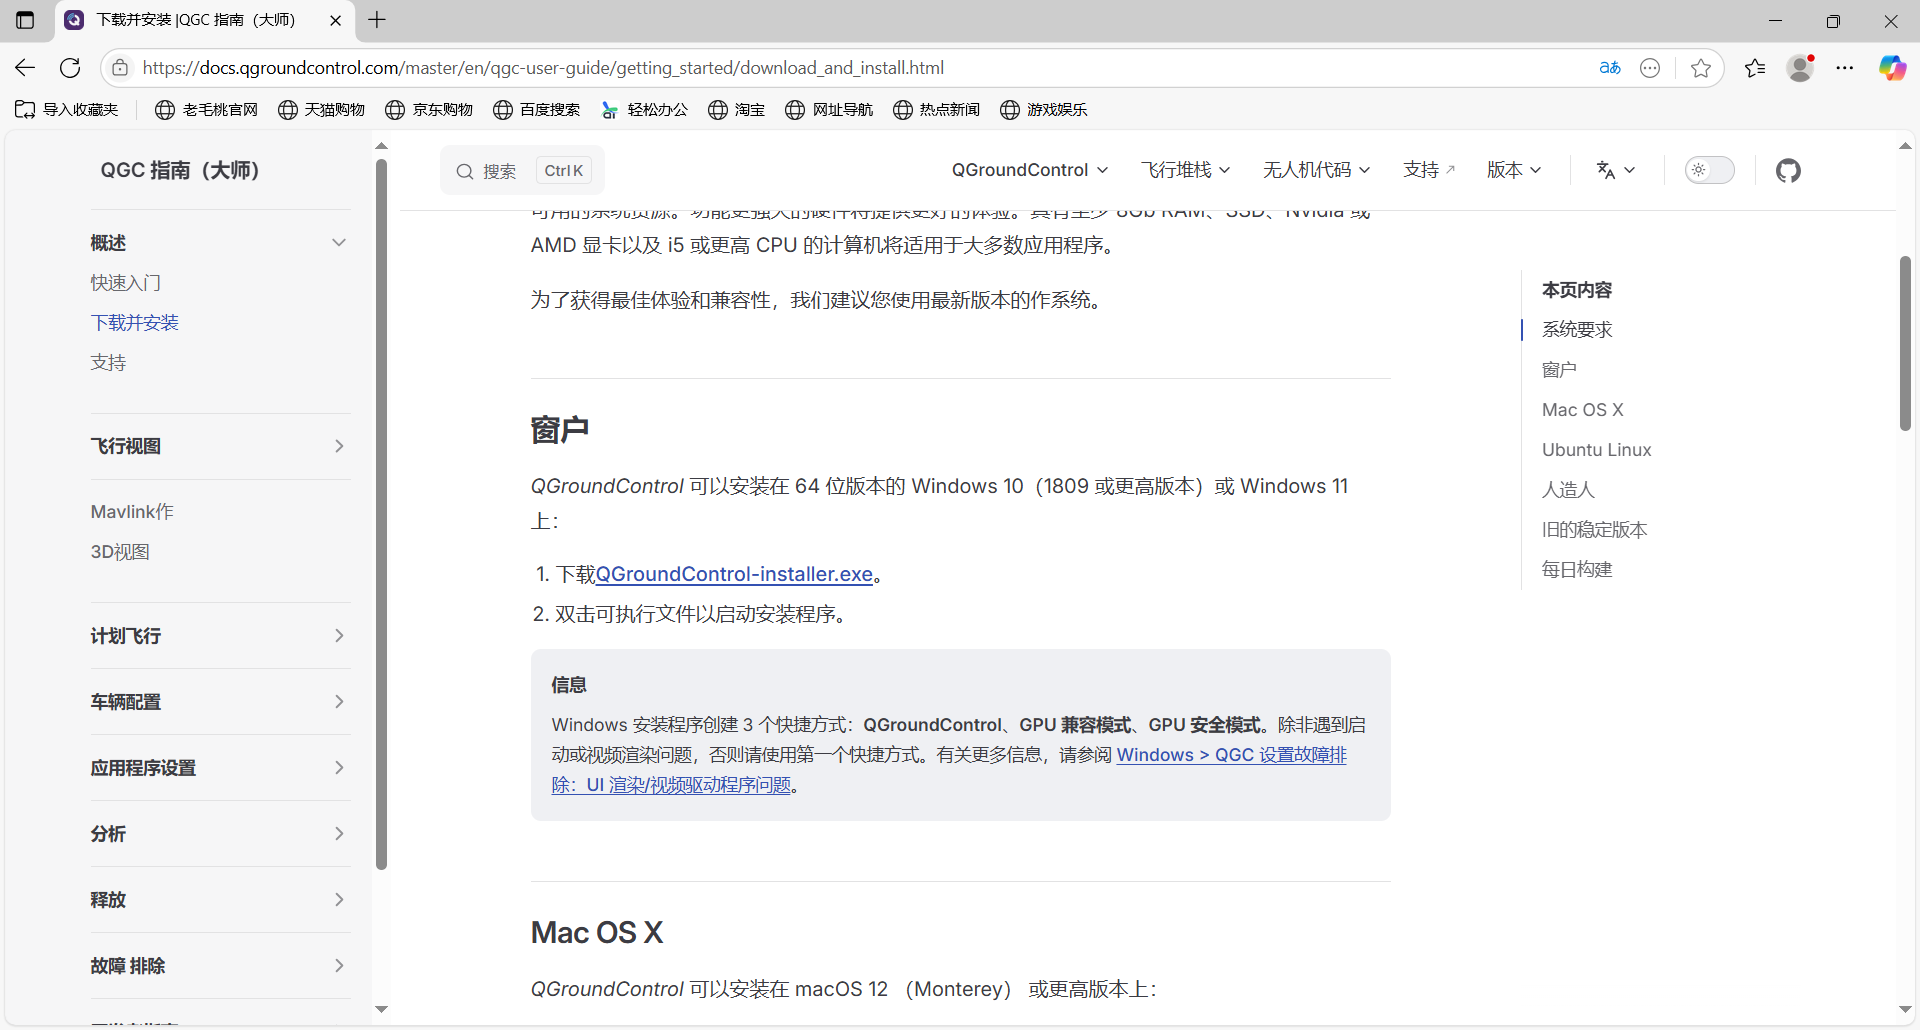Click the browser refresh icon
This screenshot has height=1030, width=1920.
(x=70, y=68)
